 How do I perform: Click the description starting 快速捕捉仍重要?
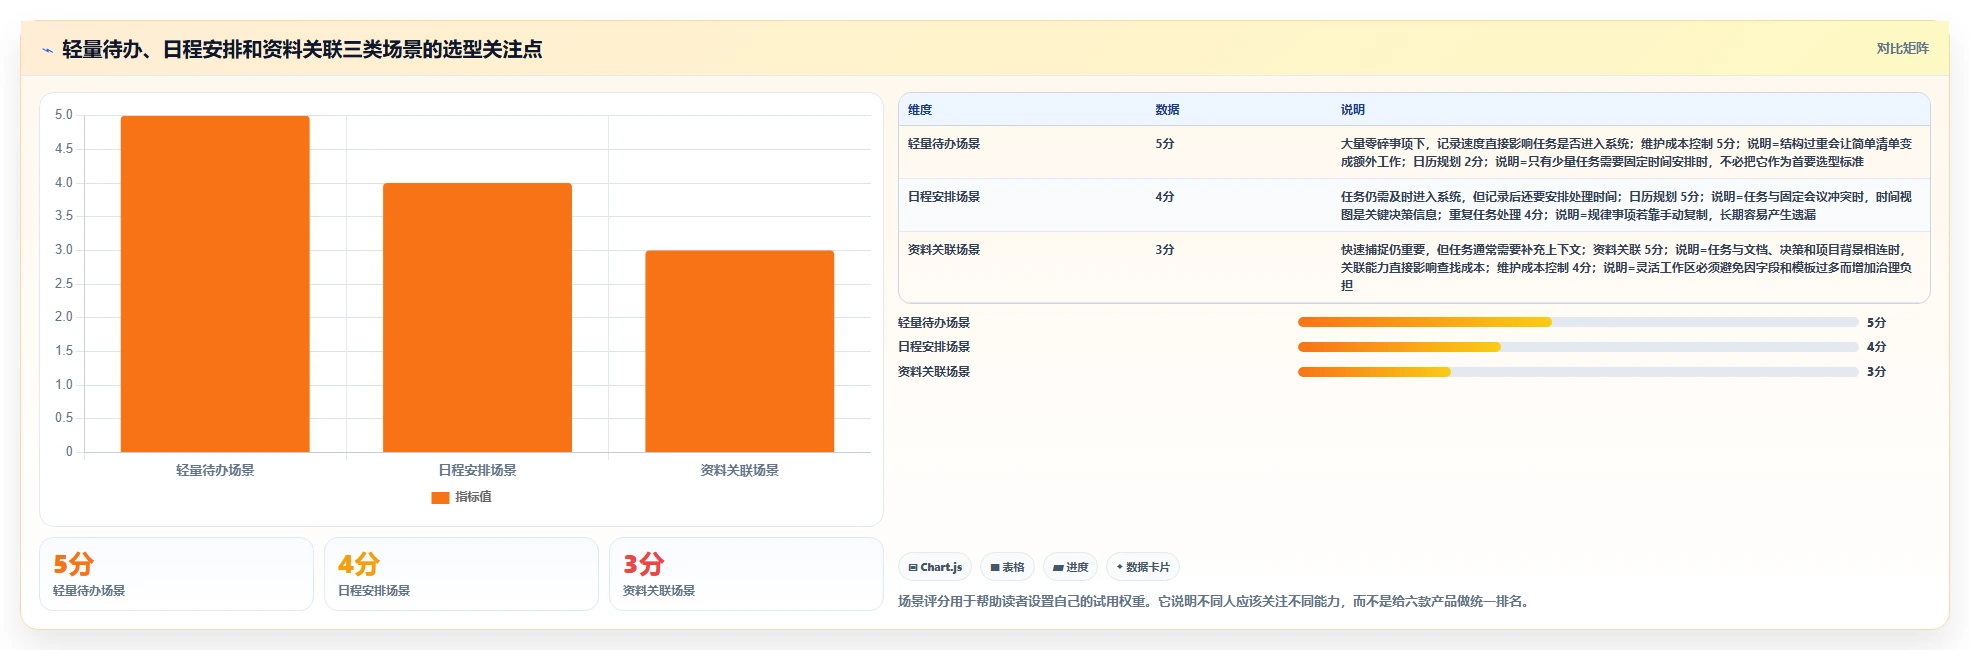point(1626,267)
